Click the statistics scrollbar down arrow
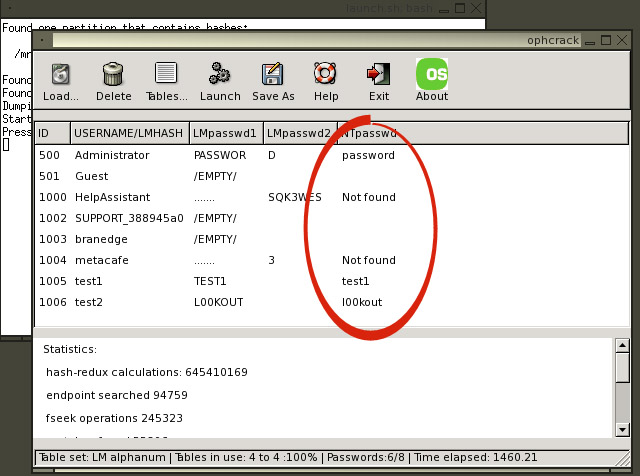The width and height of the screenshot is (640, 476). tap(622, 429)
